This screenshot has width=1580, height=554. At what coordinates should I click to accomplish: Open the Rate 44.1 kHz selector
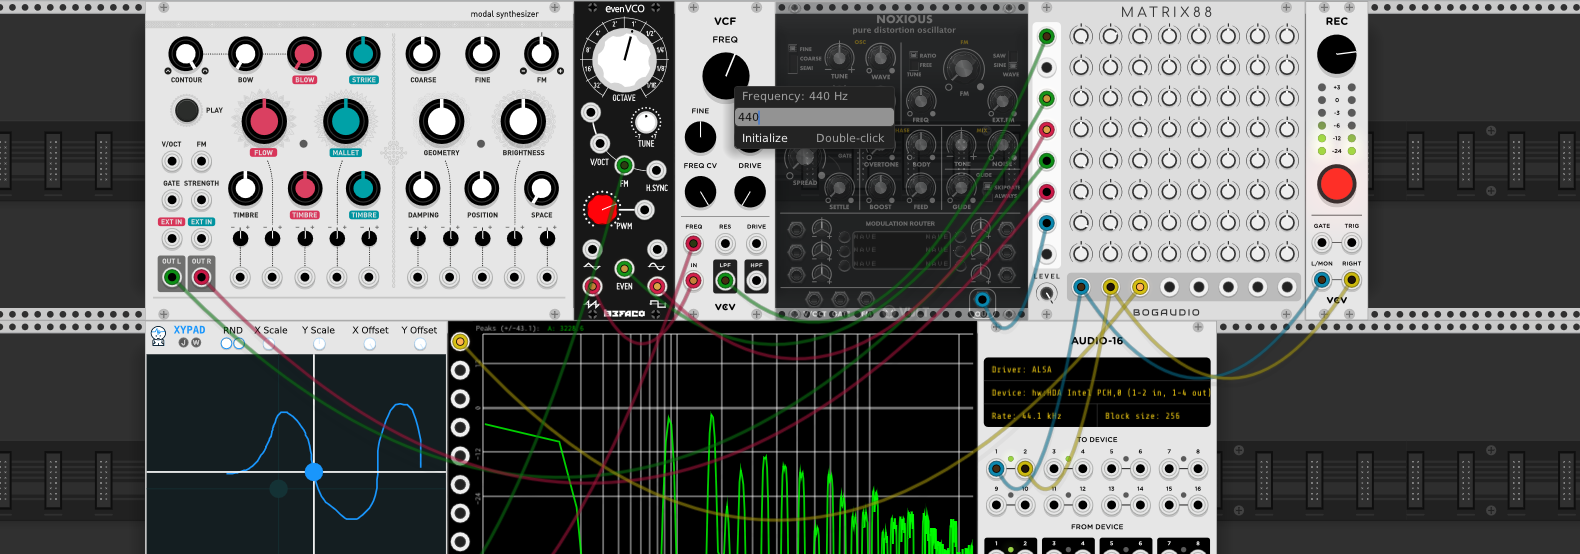click(x=1040, y=416)
